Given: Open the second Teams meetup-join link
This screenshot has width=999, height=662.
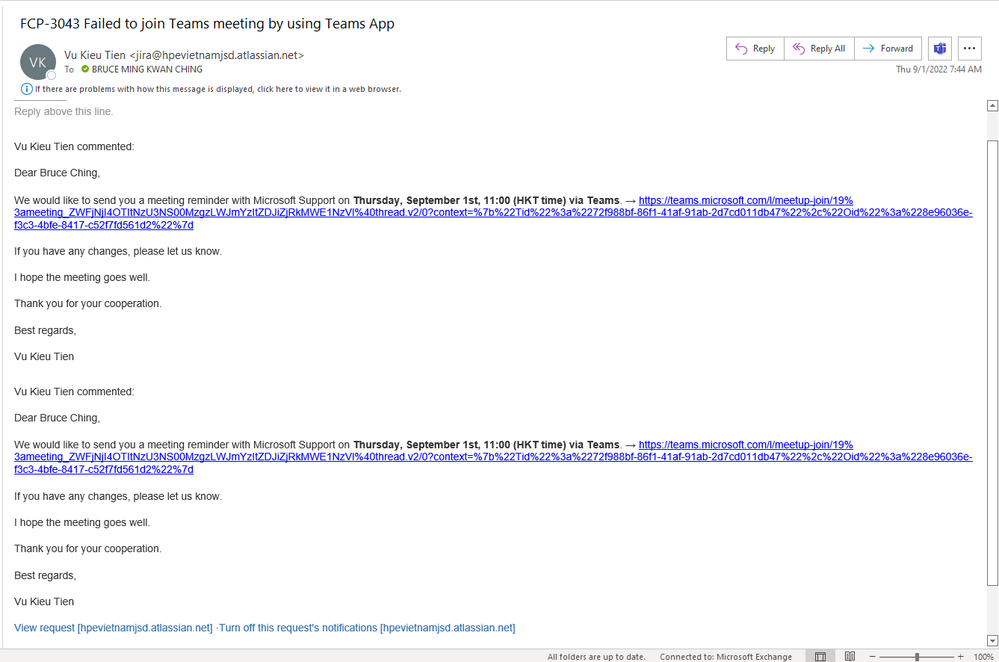Looking at the screenshot, I should 493,457.
